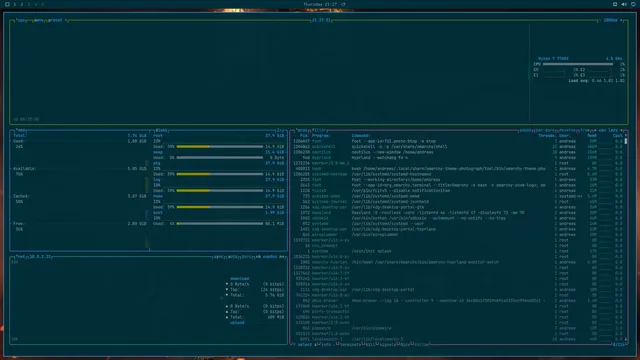This screenshot has height=360, width=640.
Task: Click enp0s3 network interface selector
Action: pyautogui.click(x=270, y=257)
